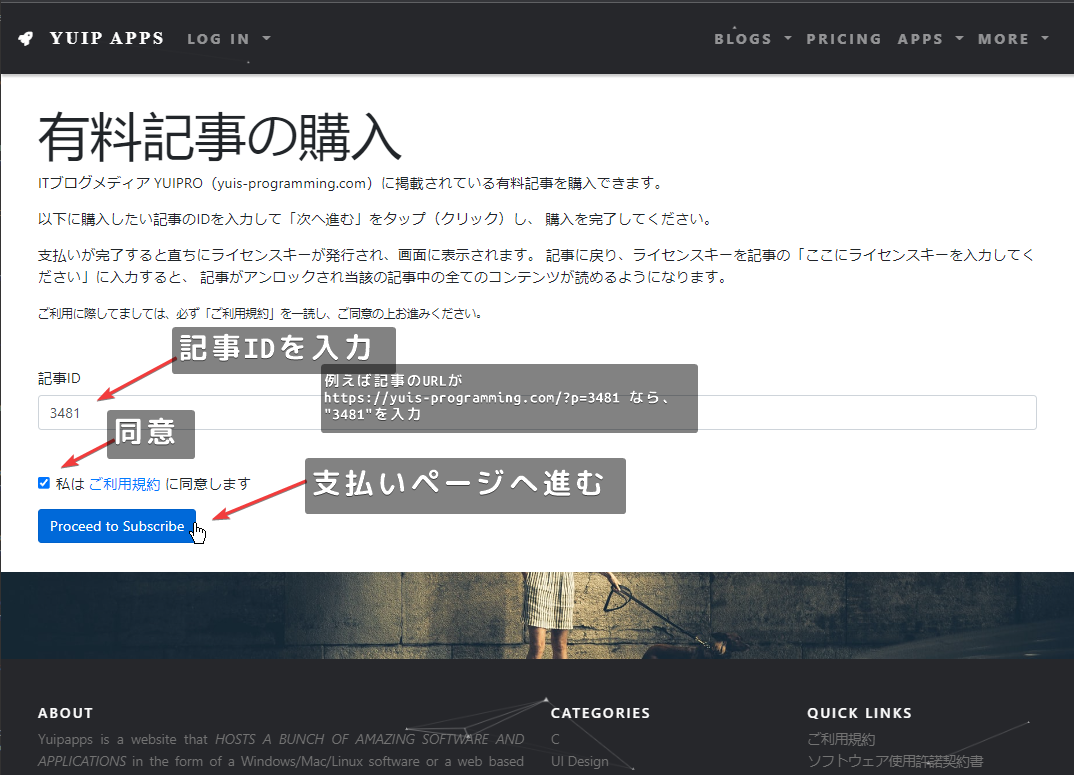Screen dimensions: 1074x775
Task: Click the 有料記事の購入 page heading
Action: click(x=220, y=138)
